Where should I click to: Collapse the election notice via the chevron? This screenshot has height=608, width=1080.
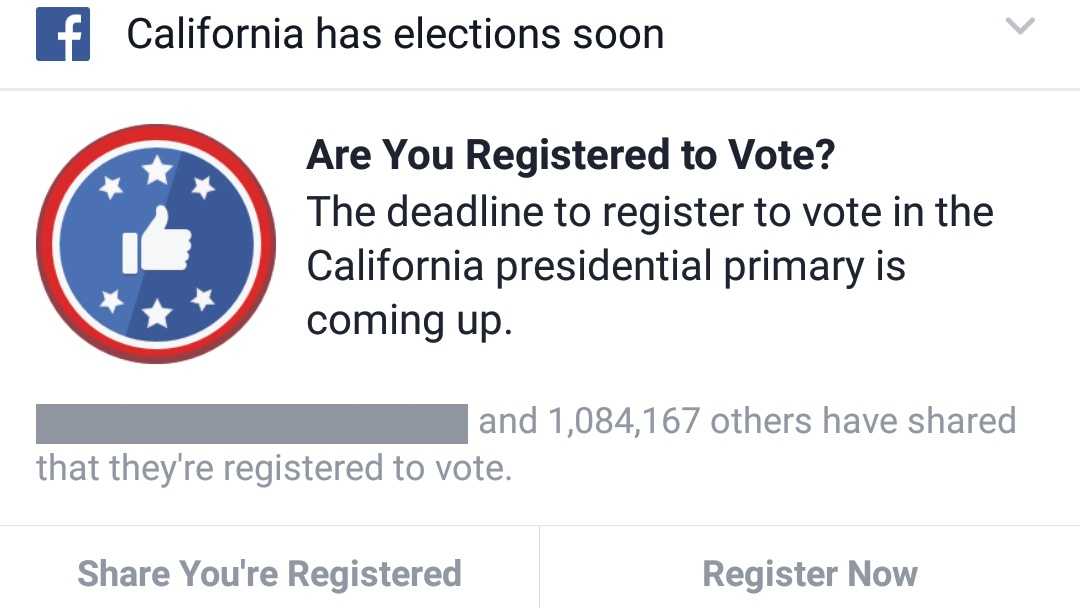(x=1021, y=27)
